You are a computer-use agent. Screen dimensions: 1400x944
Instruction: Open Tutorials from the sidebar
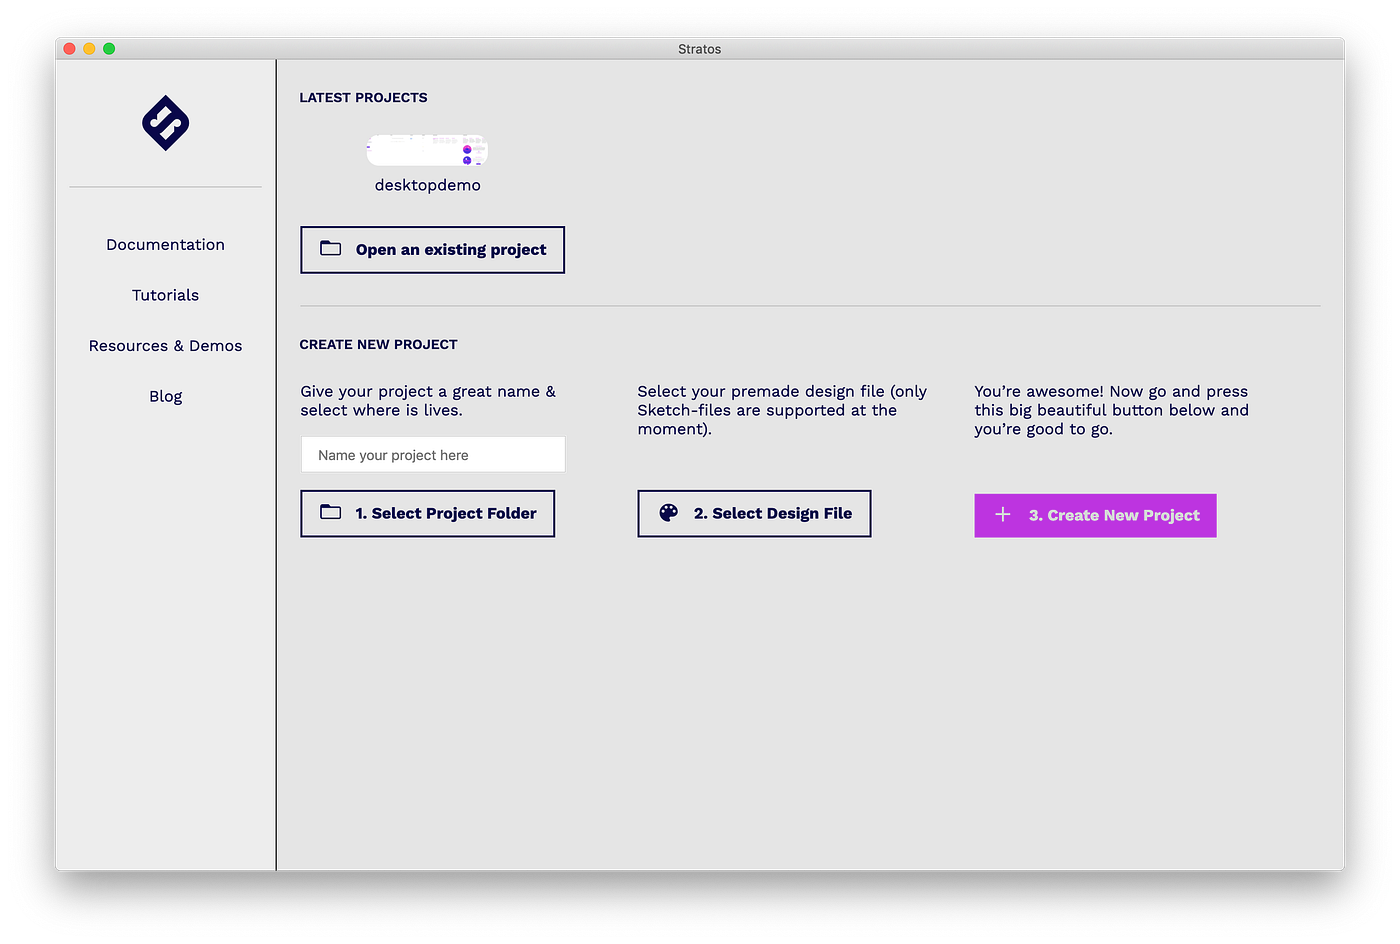[165, 295]
